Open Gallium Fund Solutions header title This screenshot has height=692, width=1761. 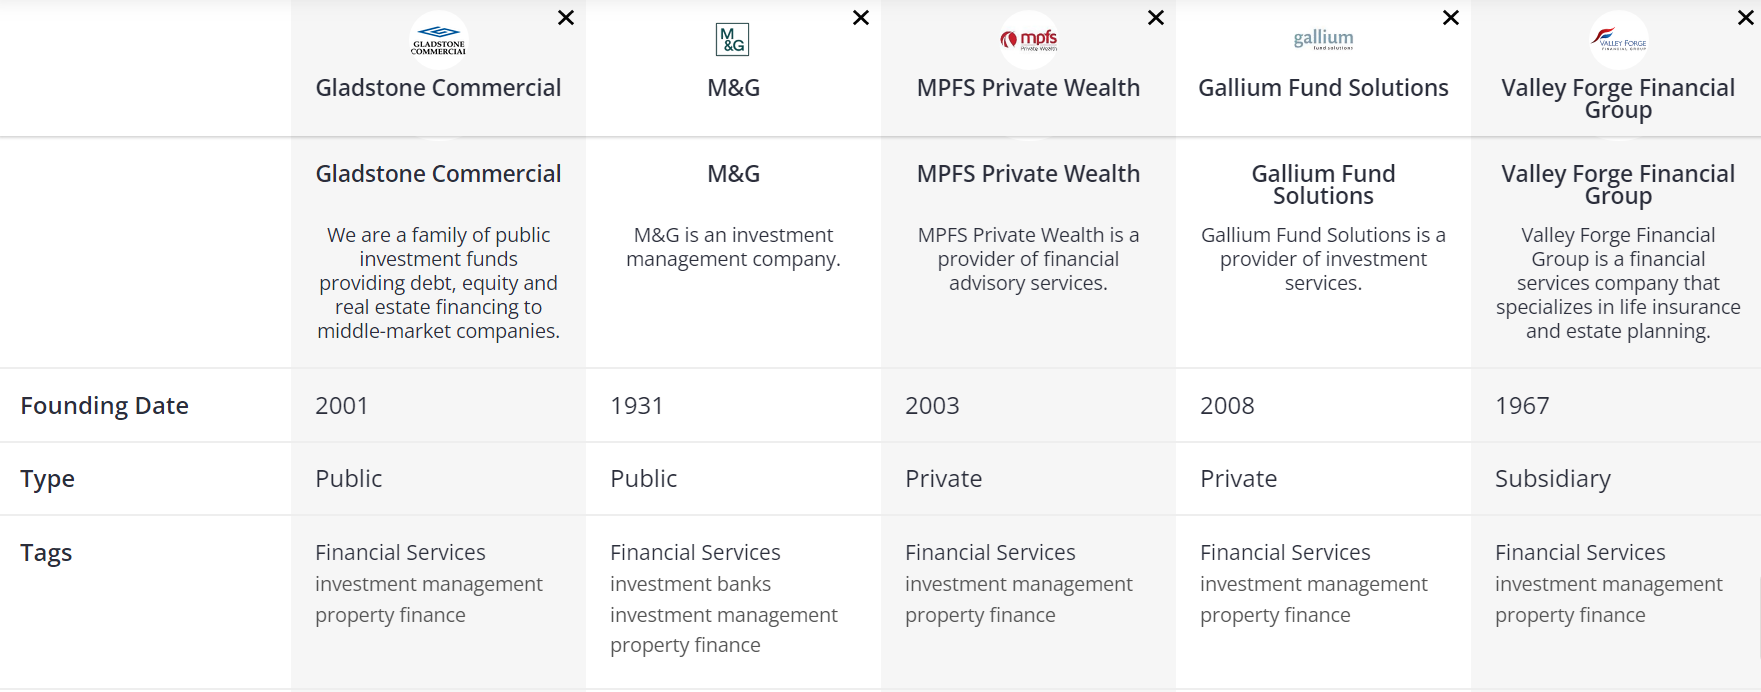point(1323,88)
